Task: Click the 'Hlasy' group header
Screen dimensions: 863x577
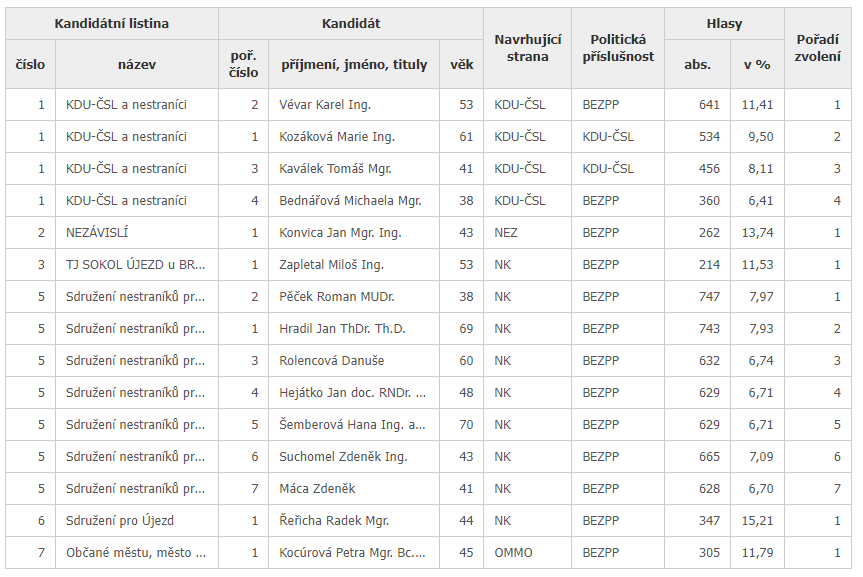Action: 724,23
